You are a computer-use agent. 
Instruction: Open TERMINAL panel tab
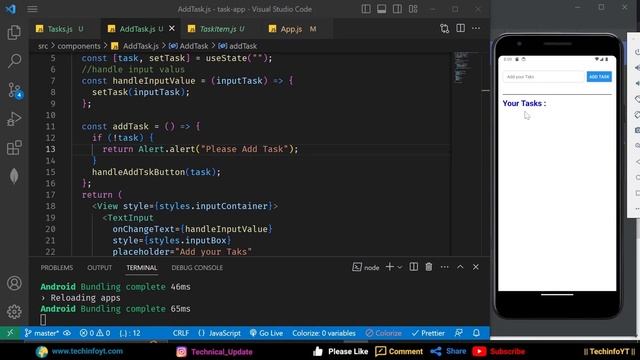click(x=142, y=268)
